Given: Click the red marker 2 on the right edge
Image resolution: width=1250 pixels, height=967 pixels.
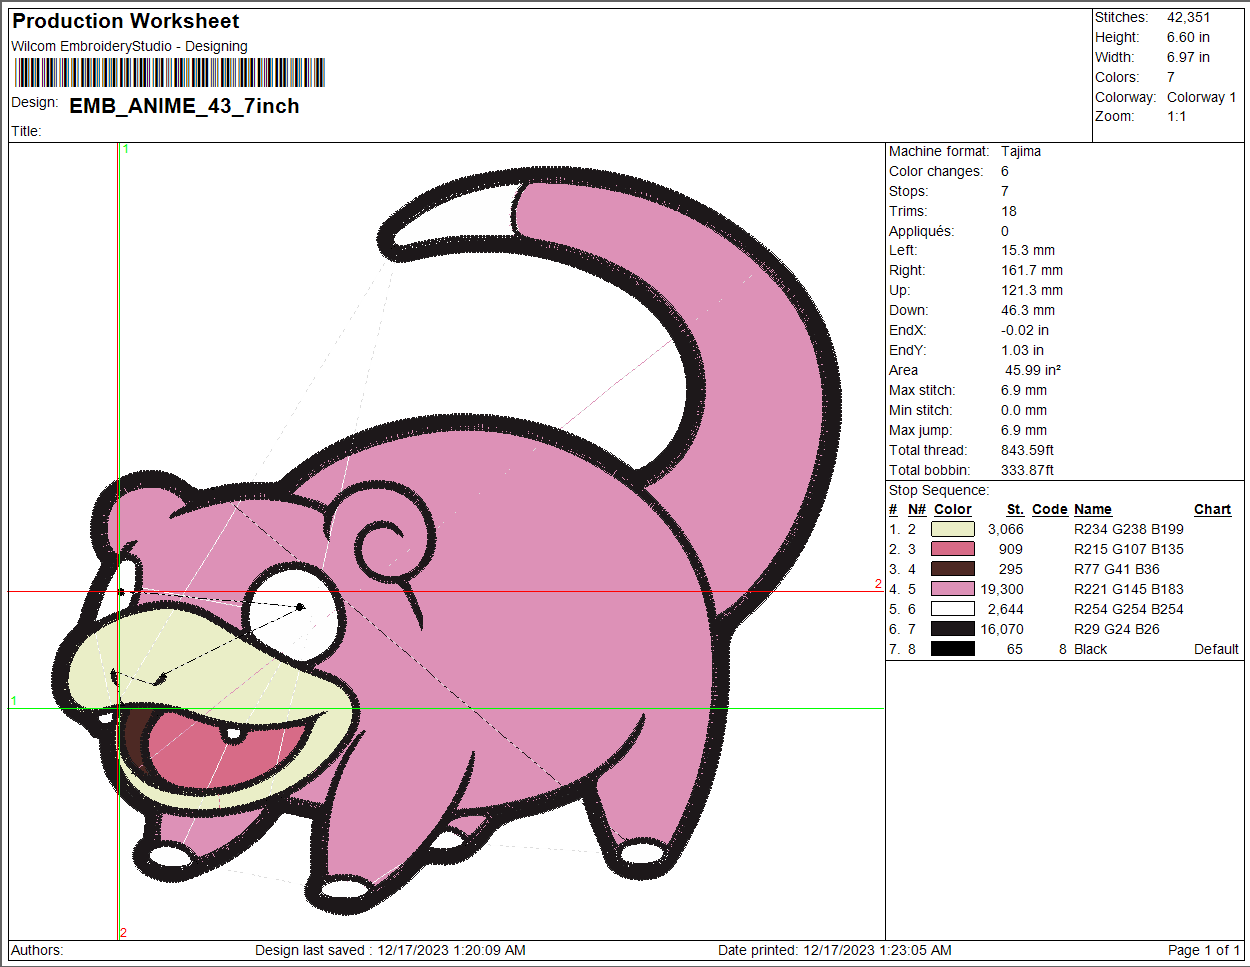Looking at the screenshot, I should point(878,584).
